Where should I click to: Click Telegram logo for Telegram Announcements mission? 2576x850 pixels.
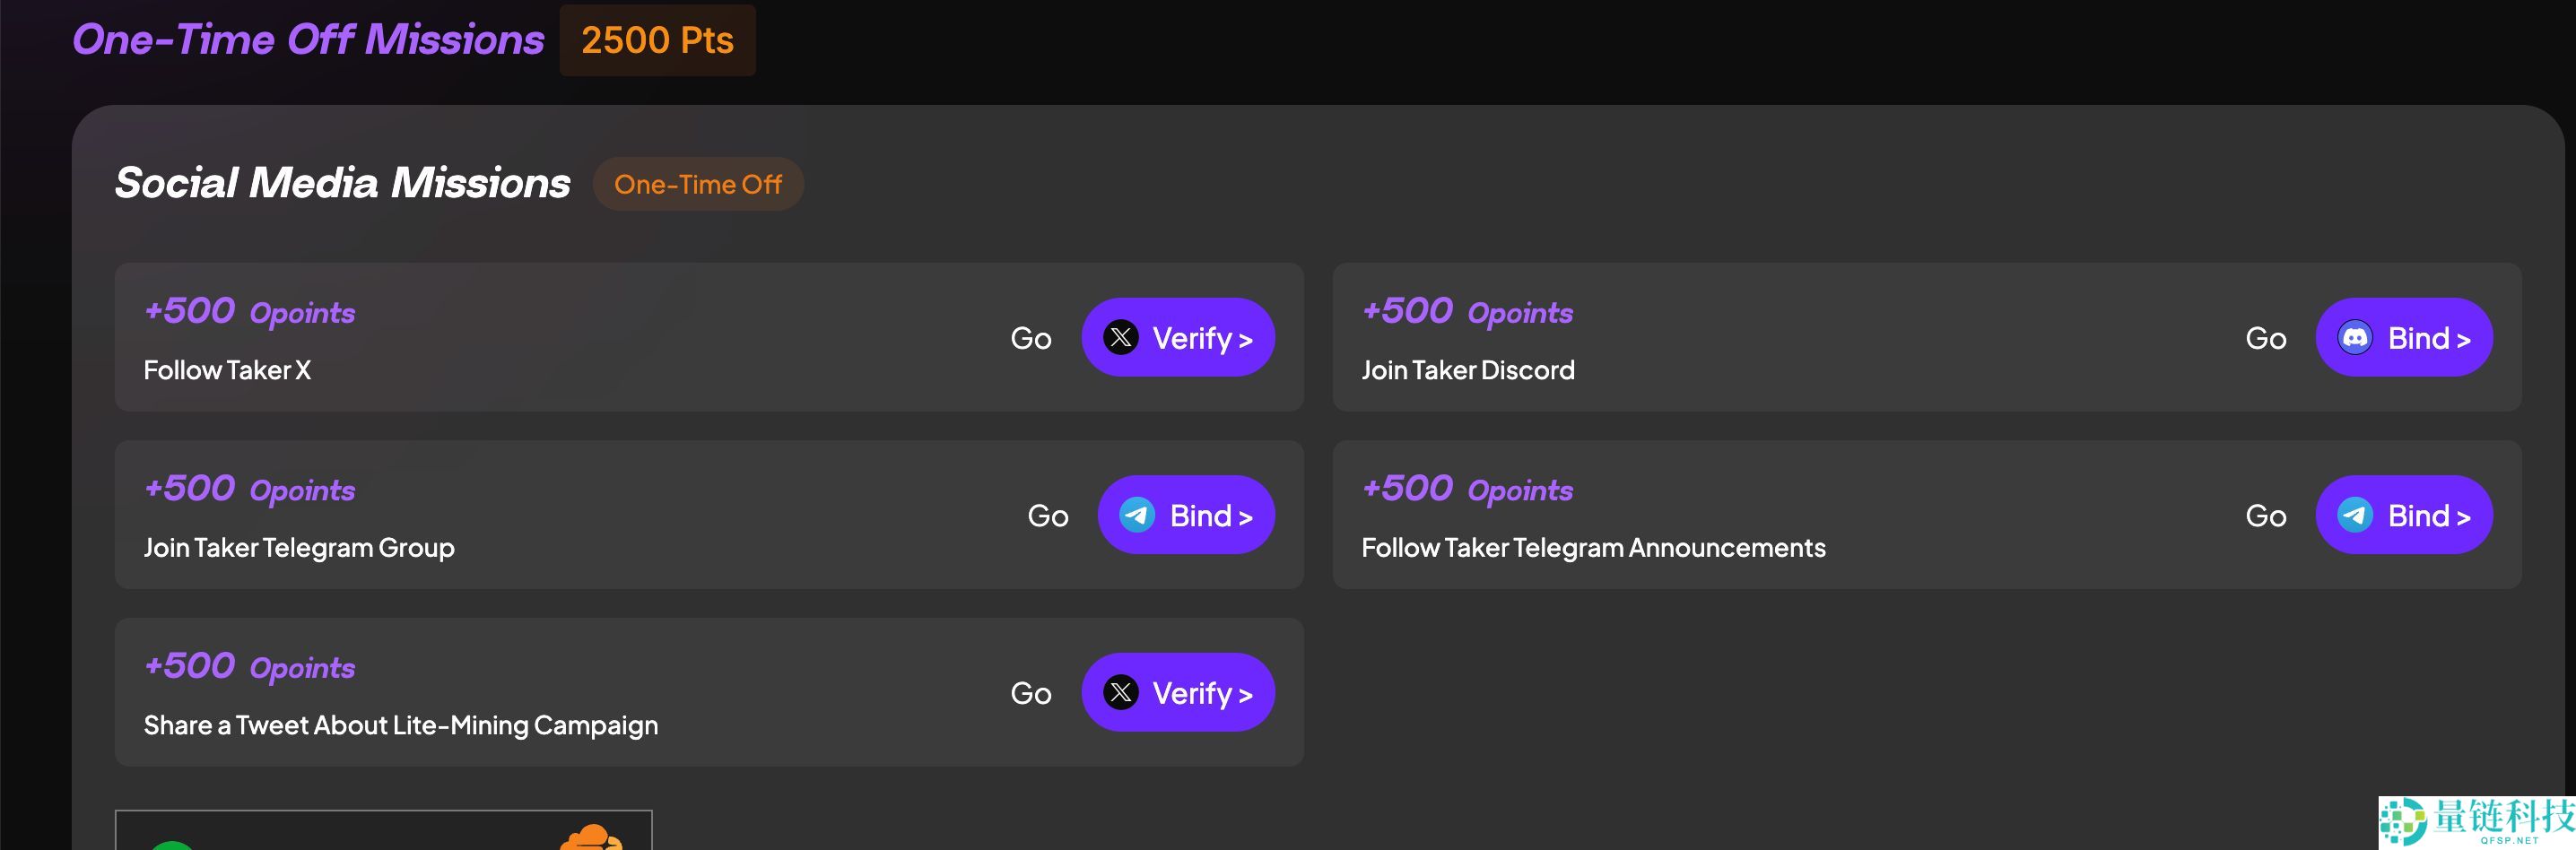click(x=2354, y=515)
